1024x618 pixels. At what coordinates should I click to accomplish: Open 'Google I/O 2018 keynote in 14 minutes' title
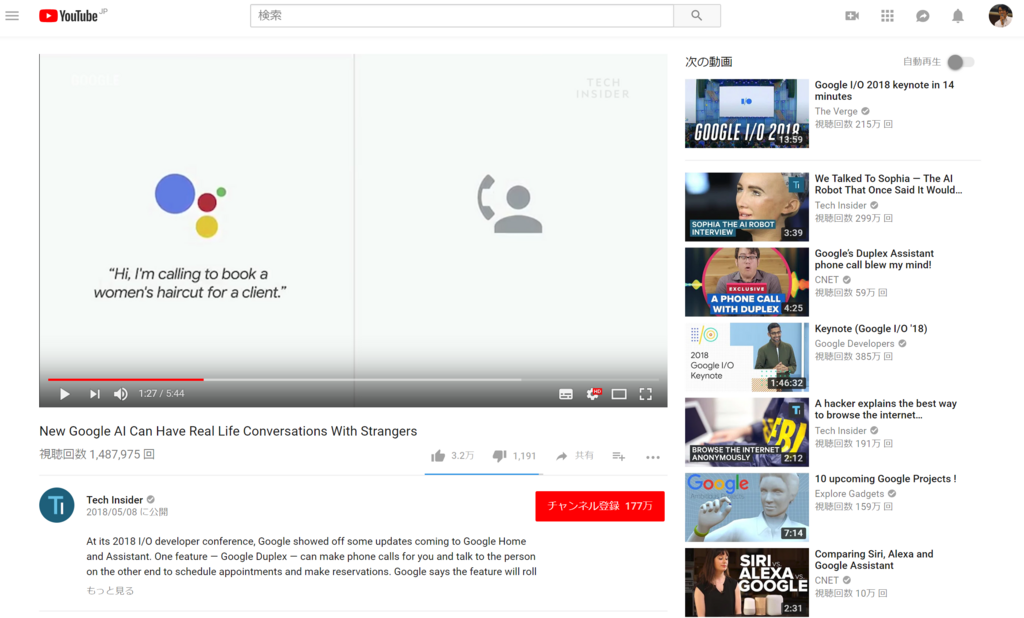click(x=884, y=91)
